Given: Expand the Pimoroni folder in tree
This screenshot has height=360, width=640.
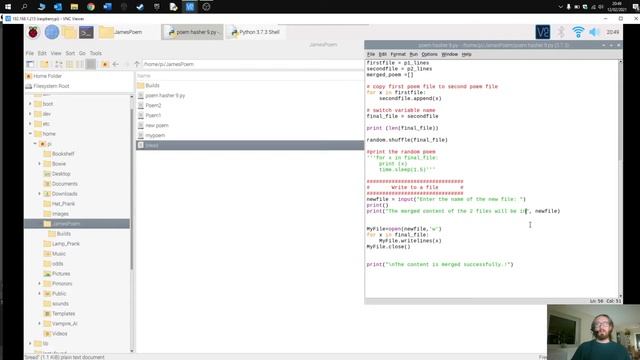Looking at the screenshot, I should (x=40, y=283).
